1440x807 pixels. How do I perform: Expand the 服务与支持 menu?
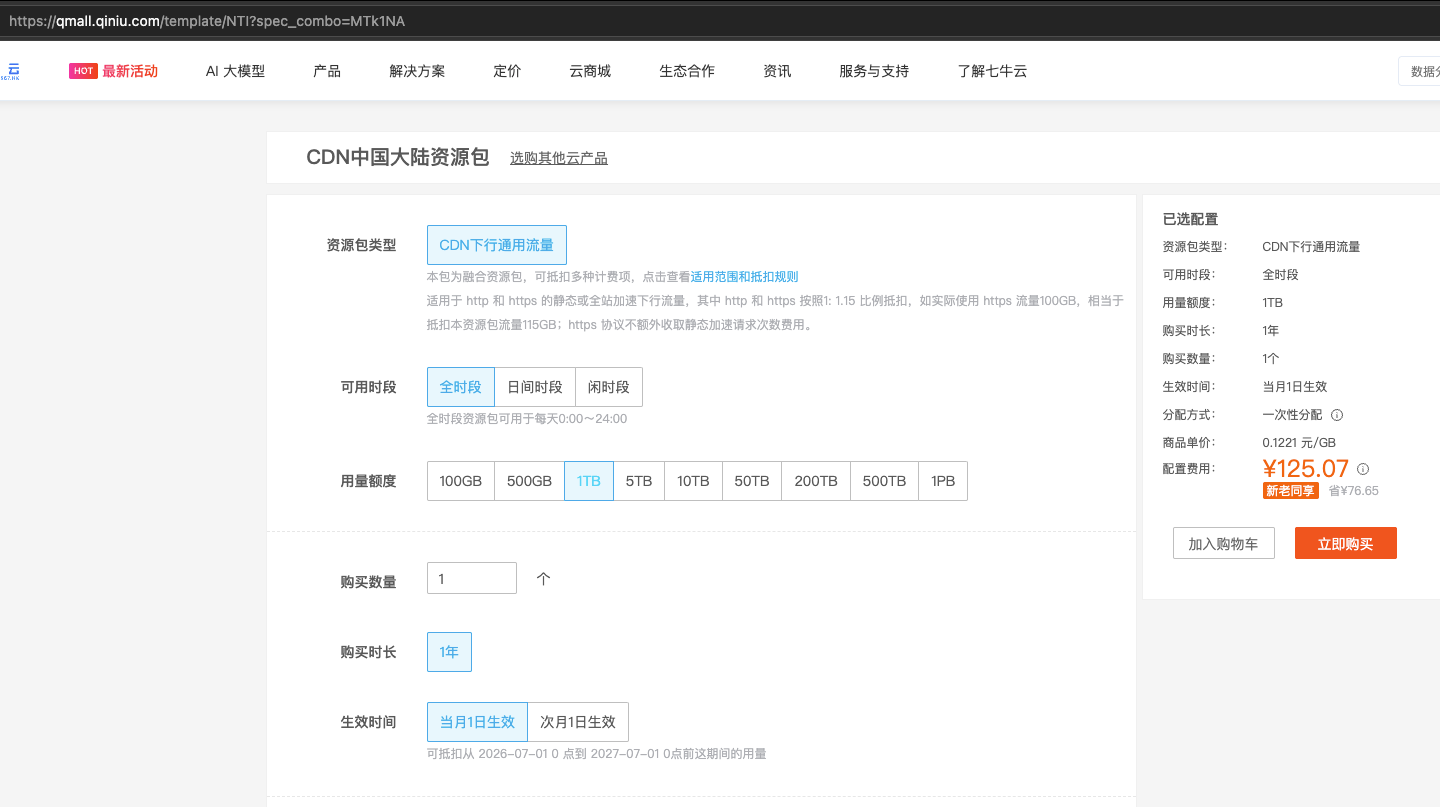[874, 71]
